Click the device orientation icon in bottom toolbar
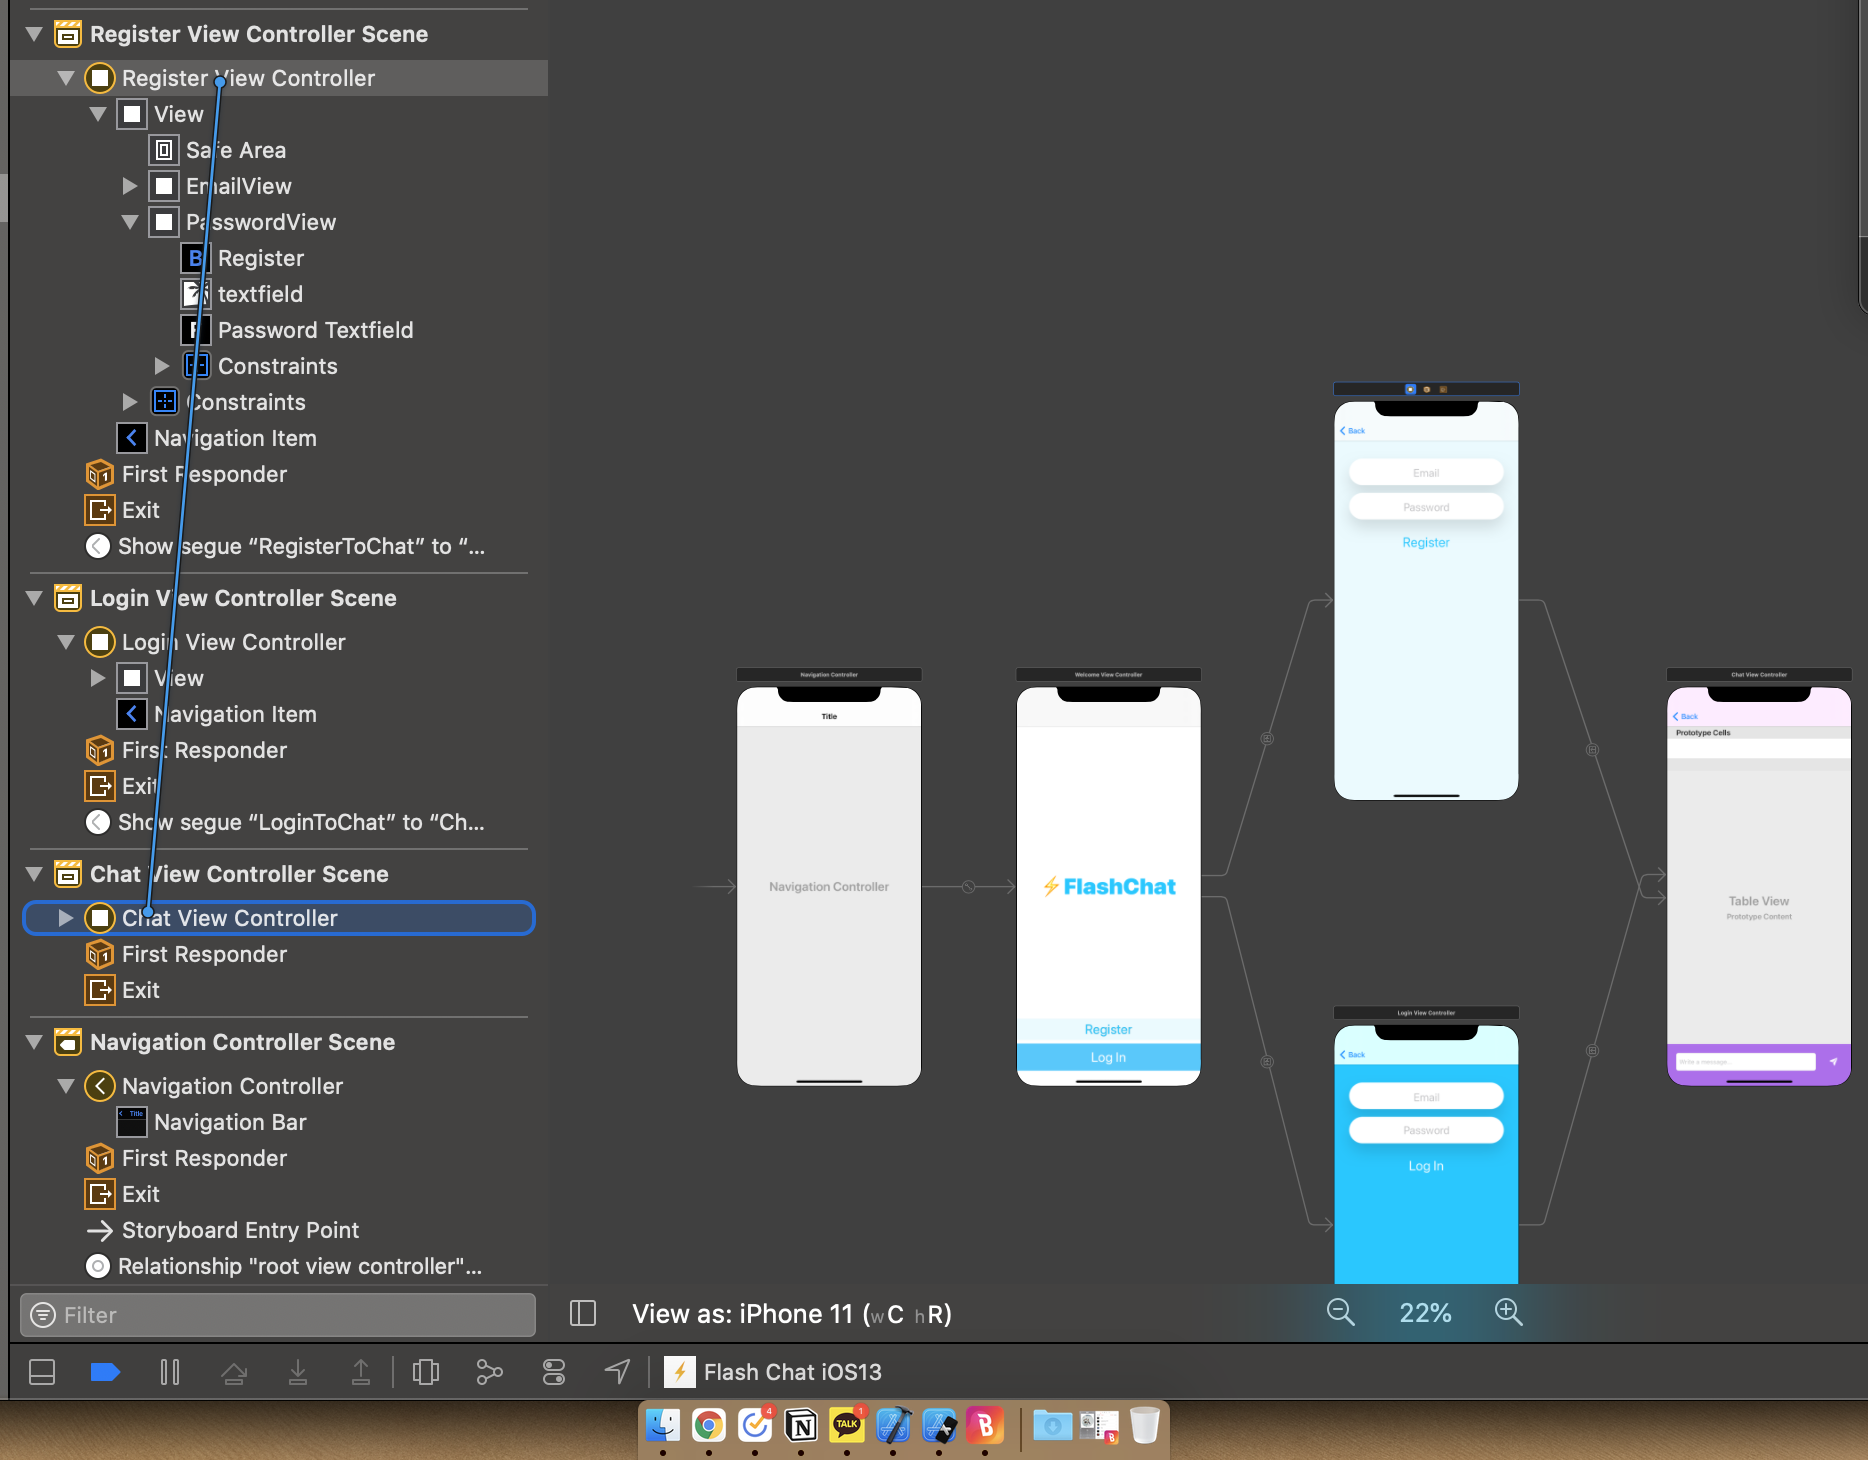 pos(425,1372)
